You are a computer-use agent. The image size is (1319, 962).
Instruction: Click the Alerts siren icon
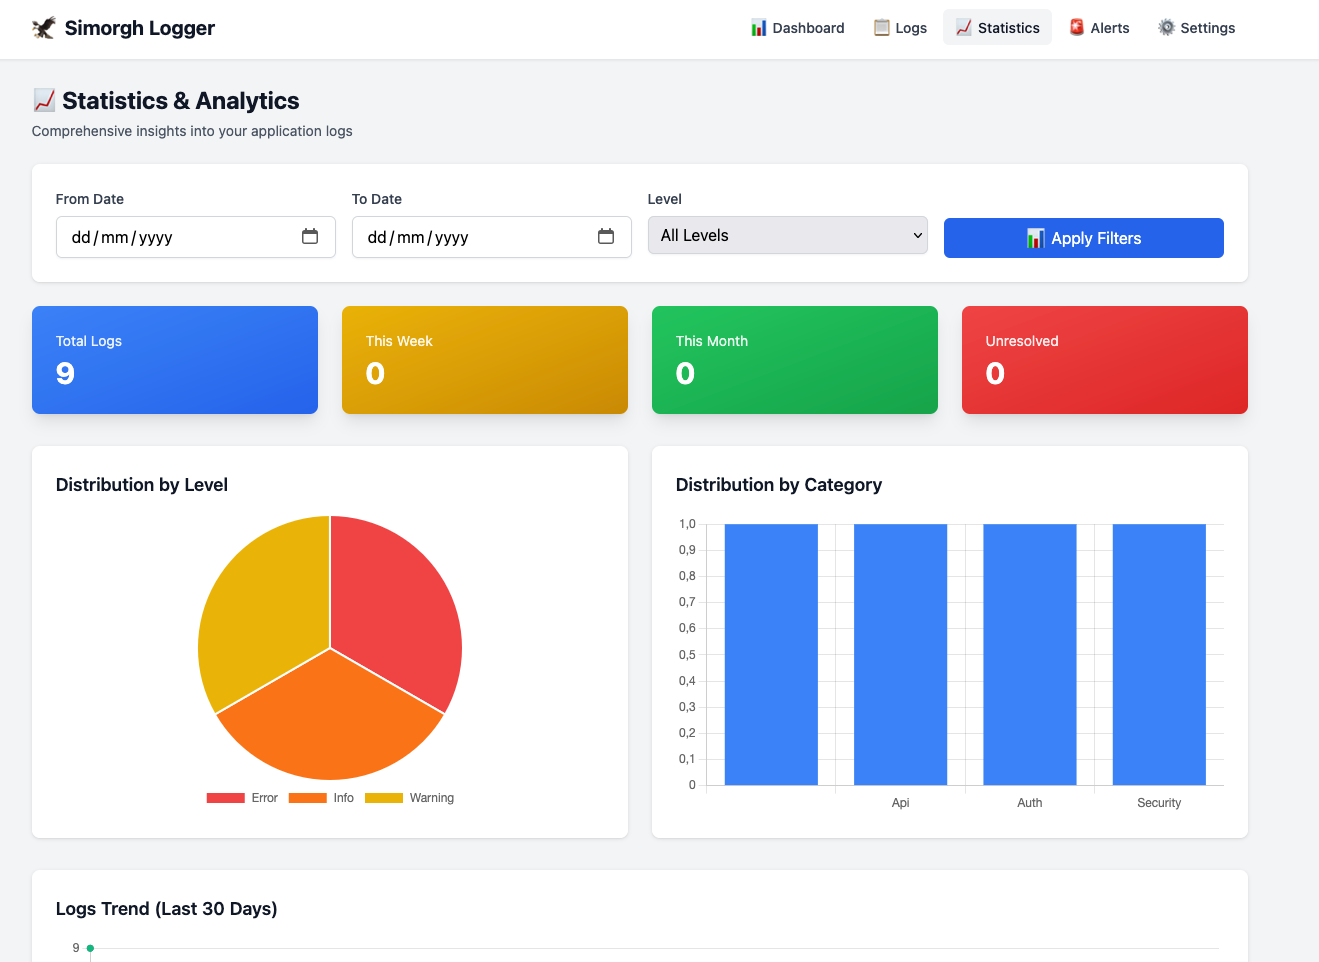tap(1077, 28)
